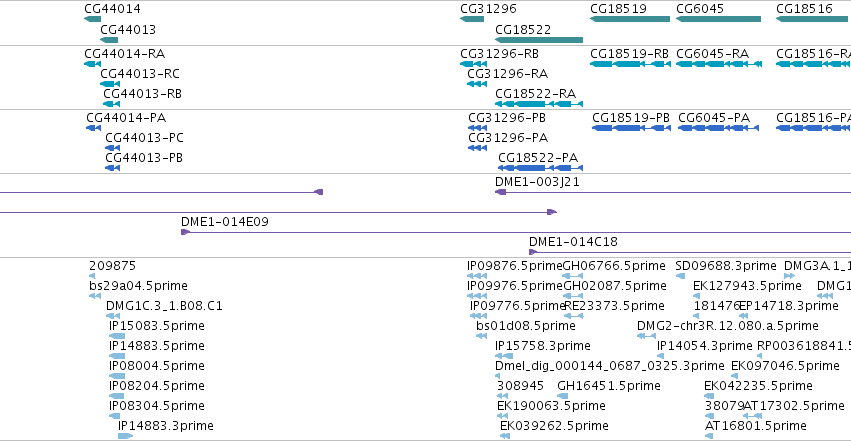Select the IP14883.3prime EST
The height and width of the screenshot is (441, 851).
pyautogui.click(x=125, y=436)
